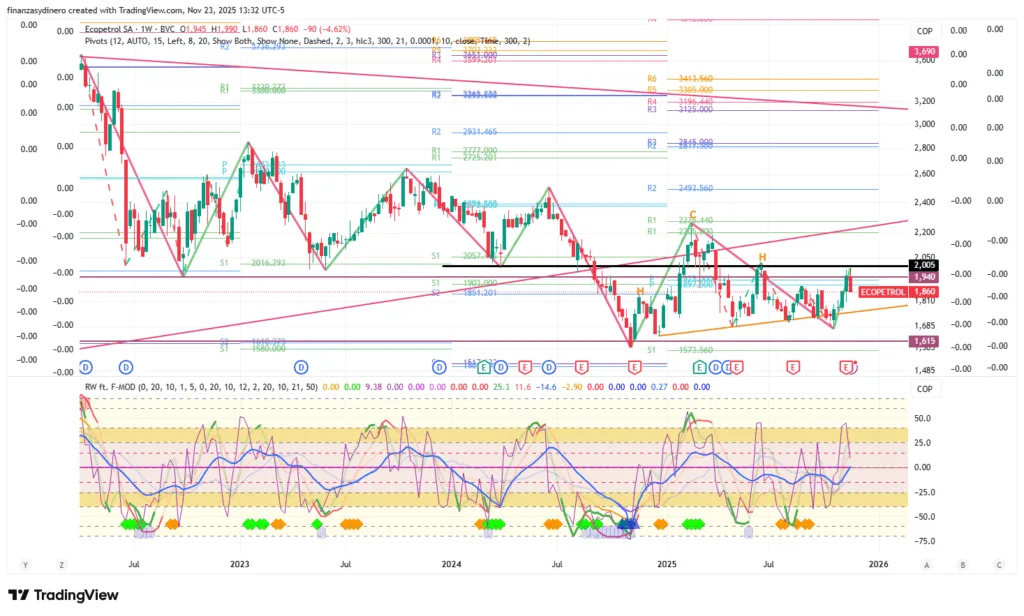Click the black 2,005 price level label
Screen dimensions: 1024x616
click(x=923, y=265)
